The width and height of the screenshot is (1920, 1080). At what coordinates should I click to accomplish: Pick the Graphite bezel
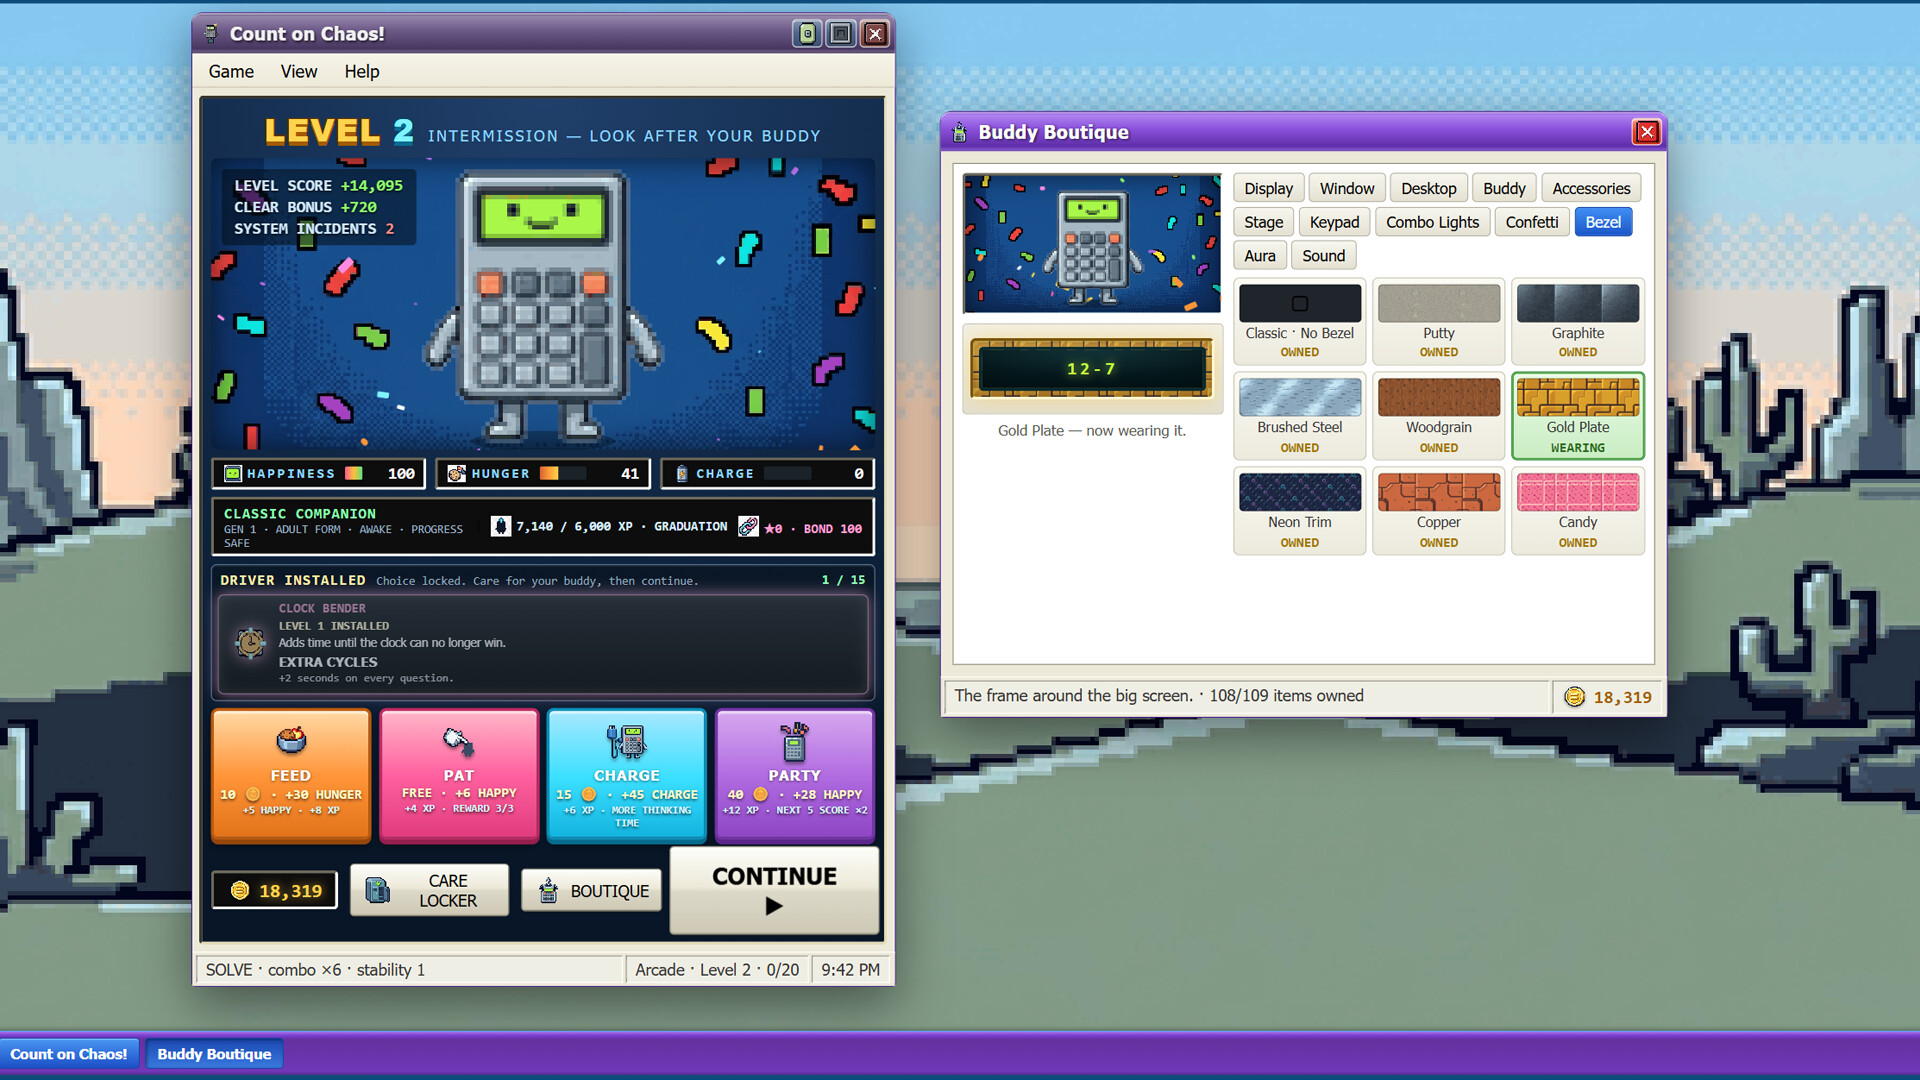pyautogui.click(x=1577, y=321)
